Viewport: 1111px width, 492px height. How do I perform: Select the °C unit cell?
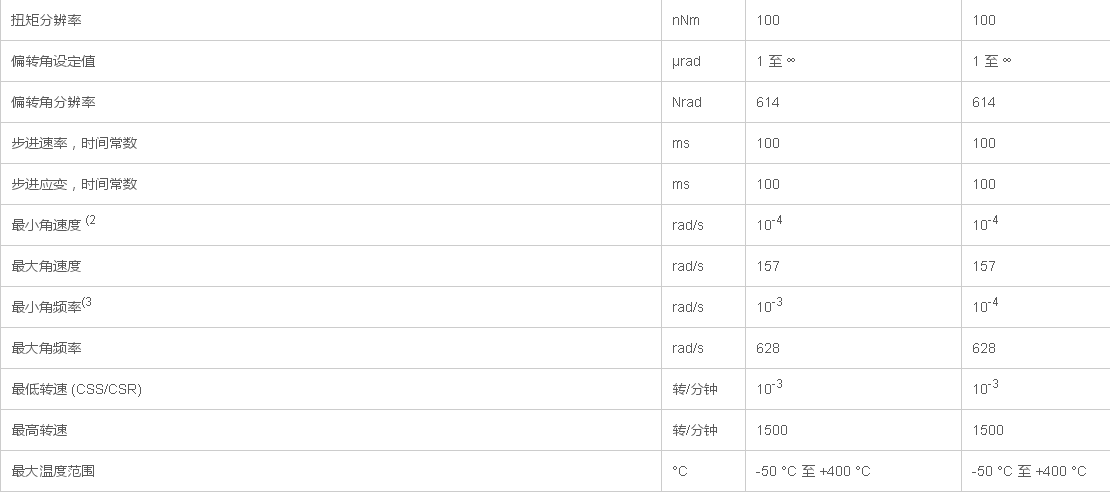pyautogui.click(x=681, y=471)
